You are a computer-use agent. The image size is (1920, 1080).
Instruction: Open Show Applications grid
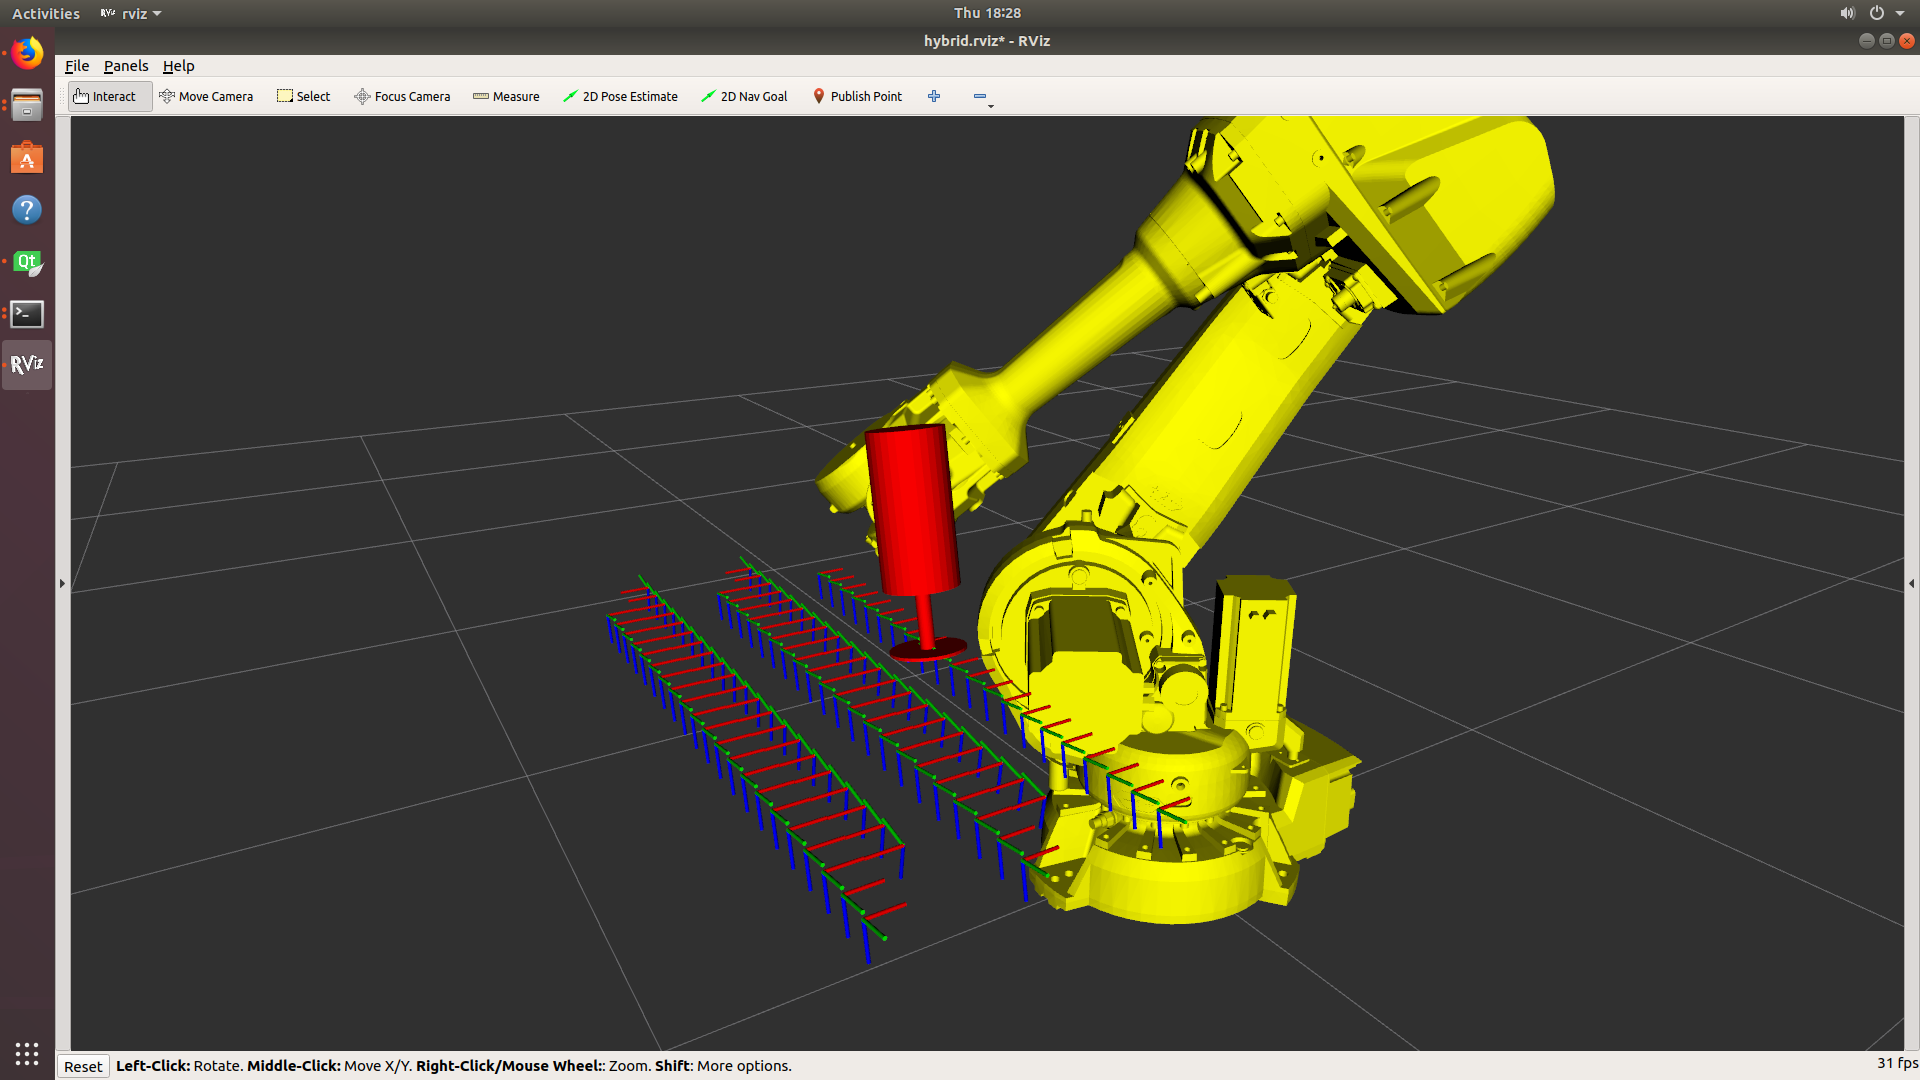point(27,1053)
